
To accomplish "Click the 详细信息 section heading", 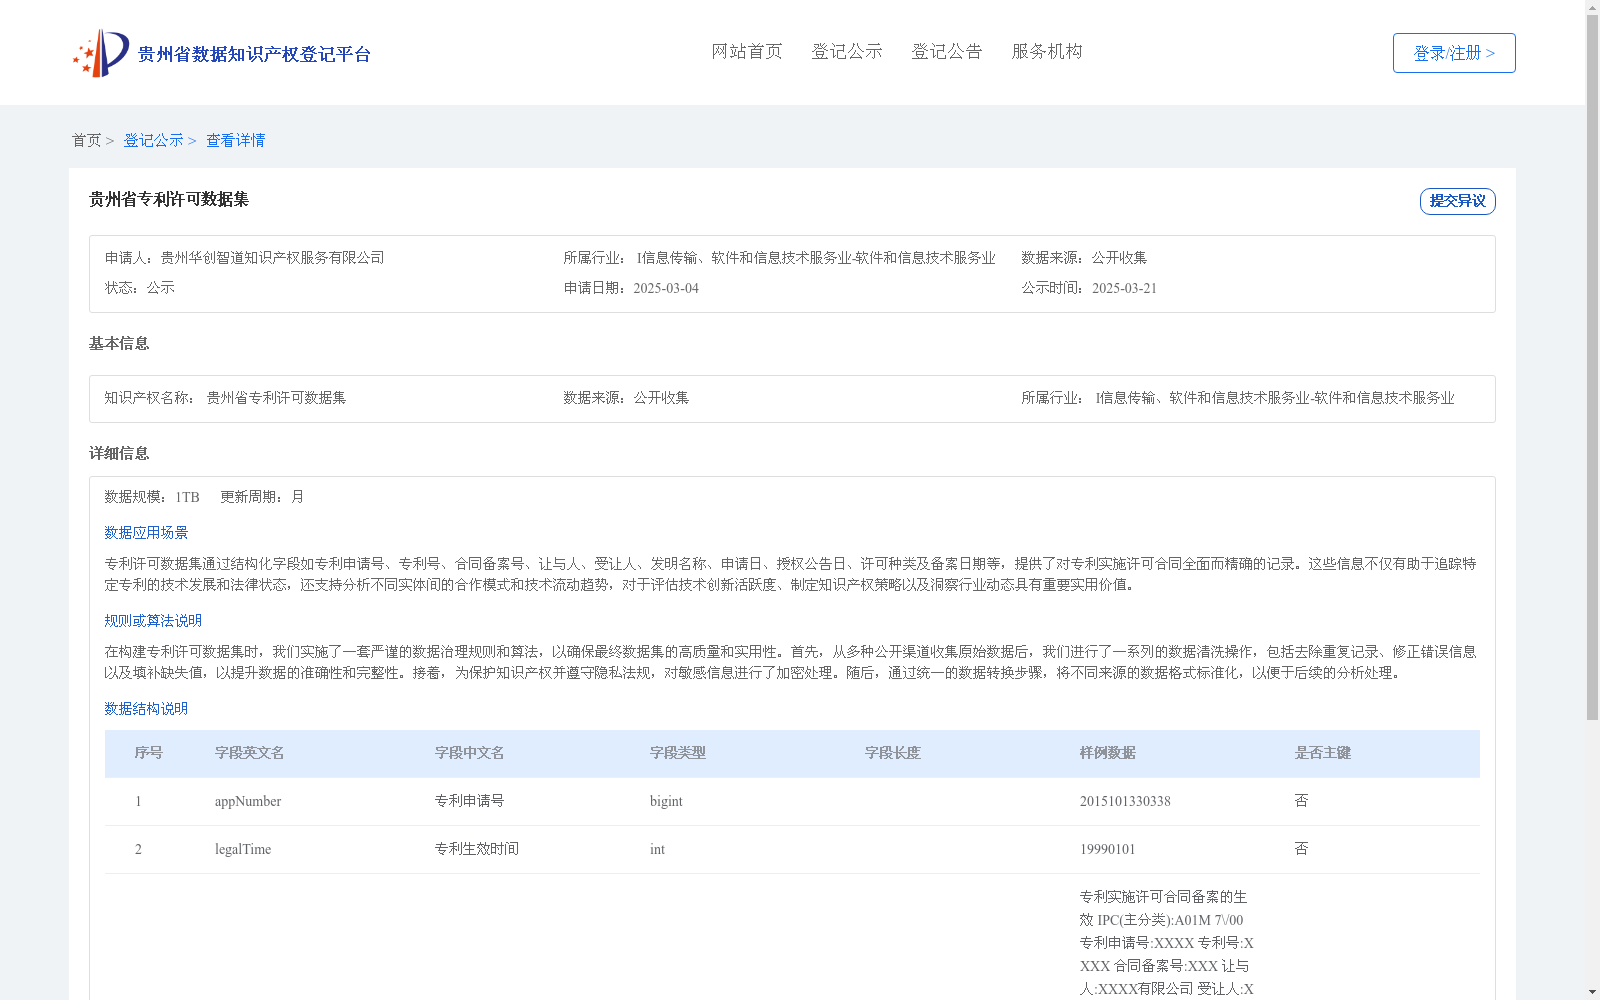I will tap(119, 453).
